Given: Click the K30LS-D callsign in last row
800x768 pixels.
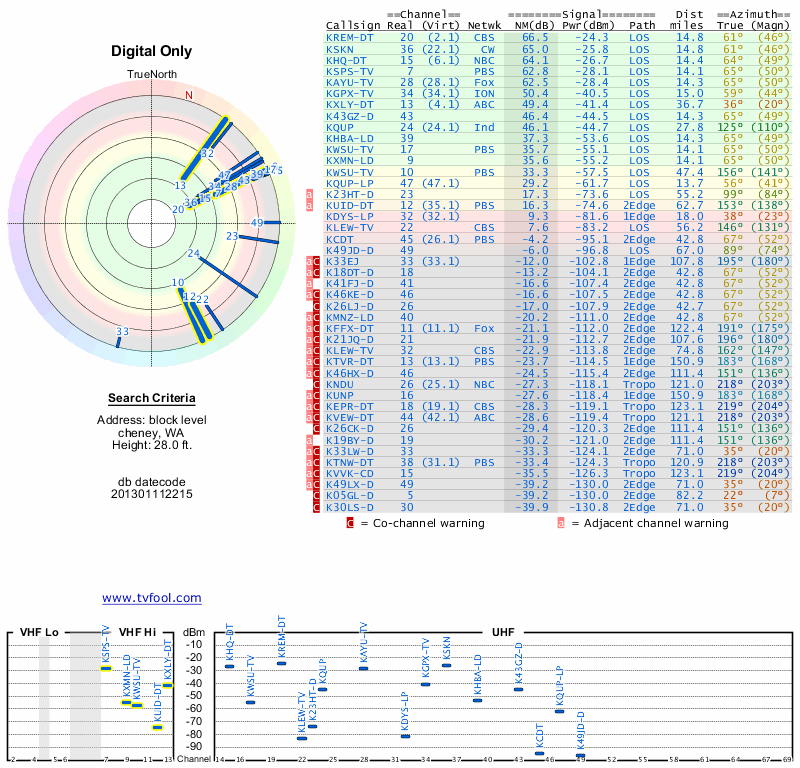Looking at the screenshot, I should coord(349,507).
